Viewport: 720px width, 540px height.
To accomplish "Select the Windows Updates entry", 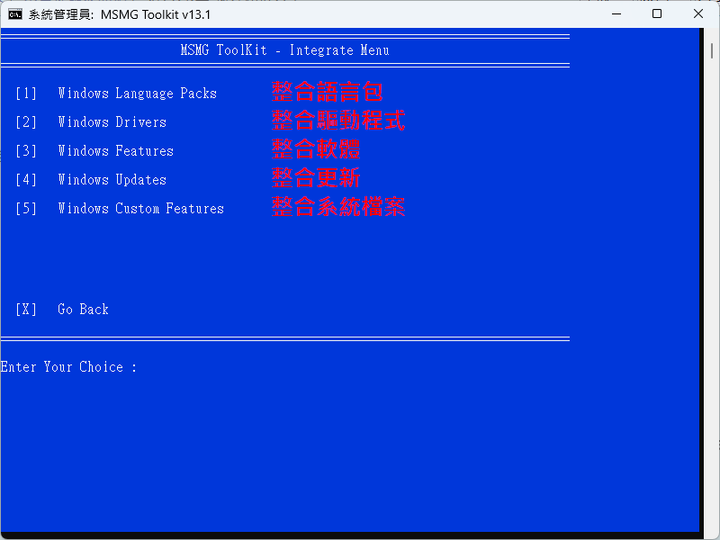I will click(112, 180).
